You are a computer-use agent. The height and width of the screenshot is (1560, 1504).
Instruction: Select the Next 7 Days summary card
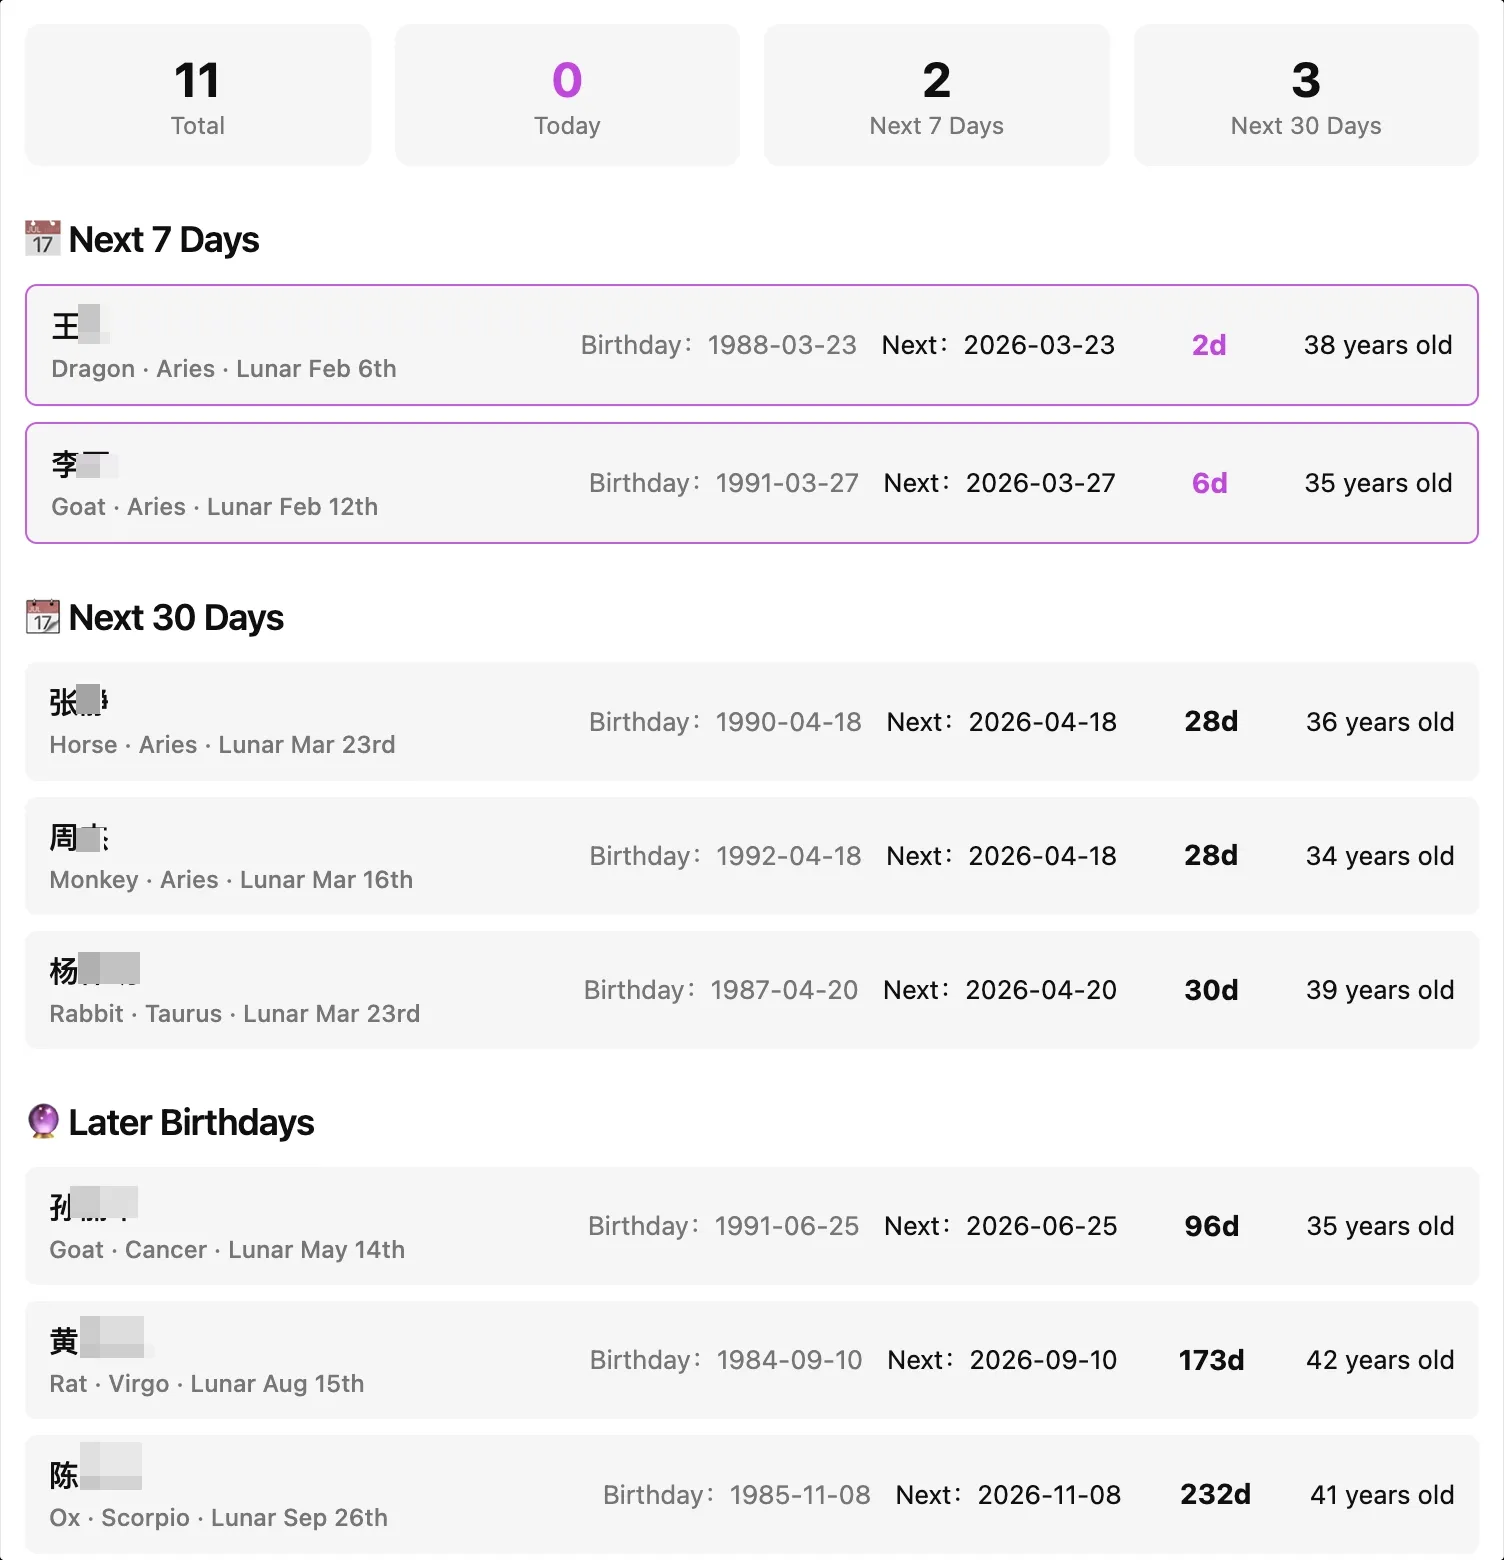[x=937, y=95]
